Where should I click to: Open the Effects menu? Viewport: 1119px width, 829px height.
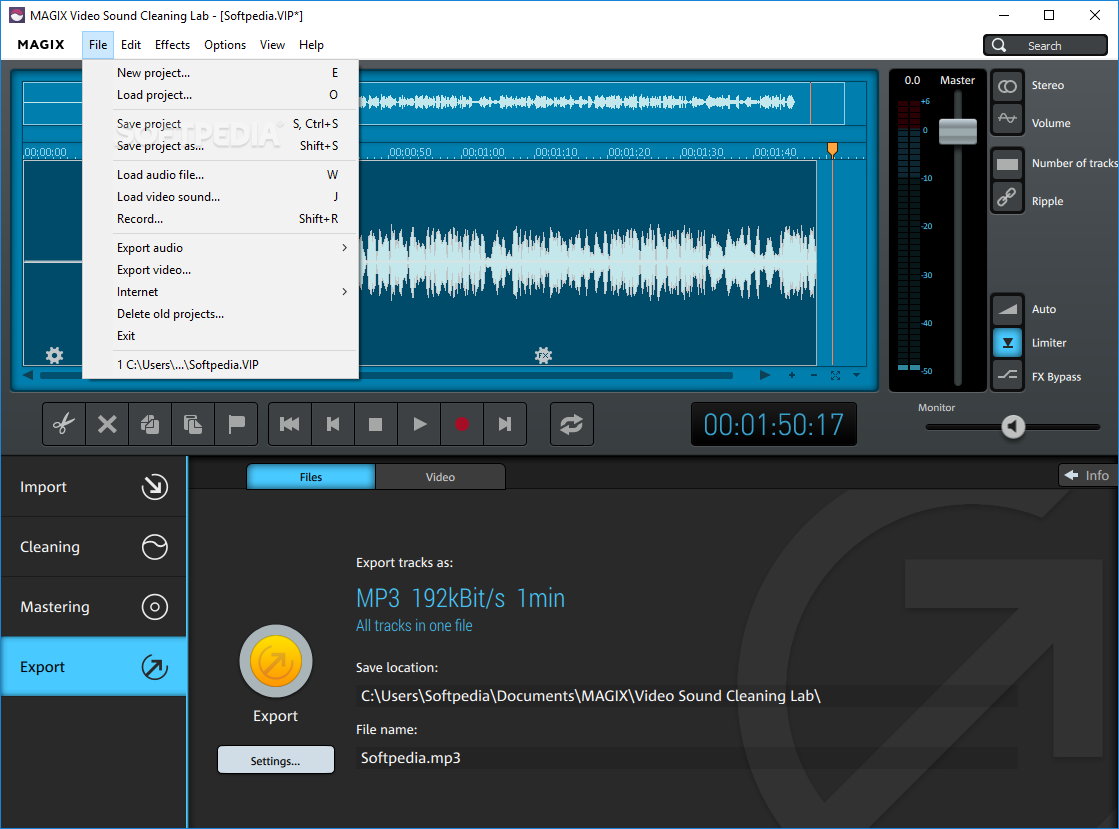(173, 45)
